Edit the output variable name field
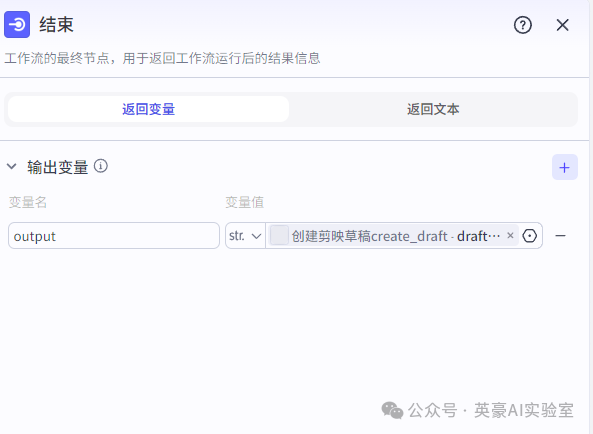 pos(114,236)
